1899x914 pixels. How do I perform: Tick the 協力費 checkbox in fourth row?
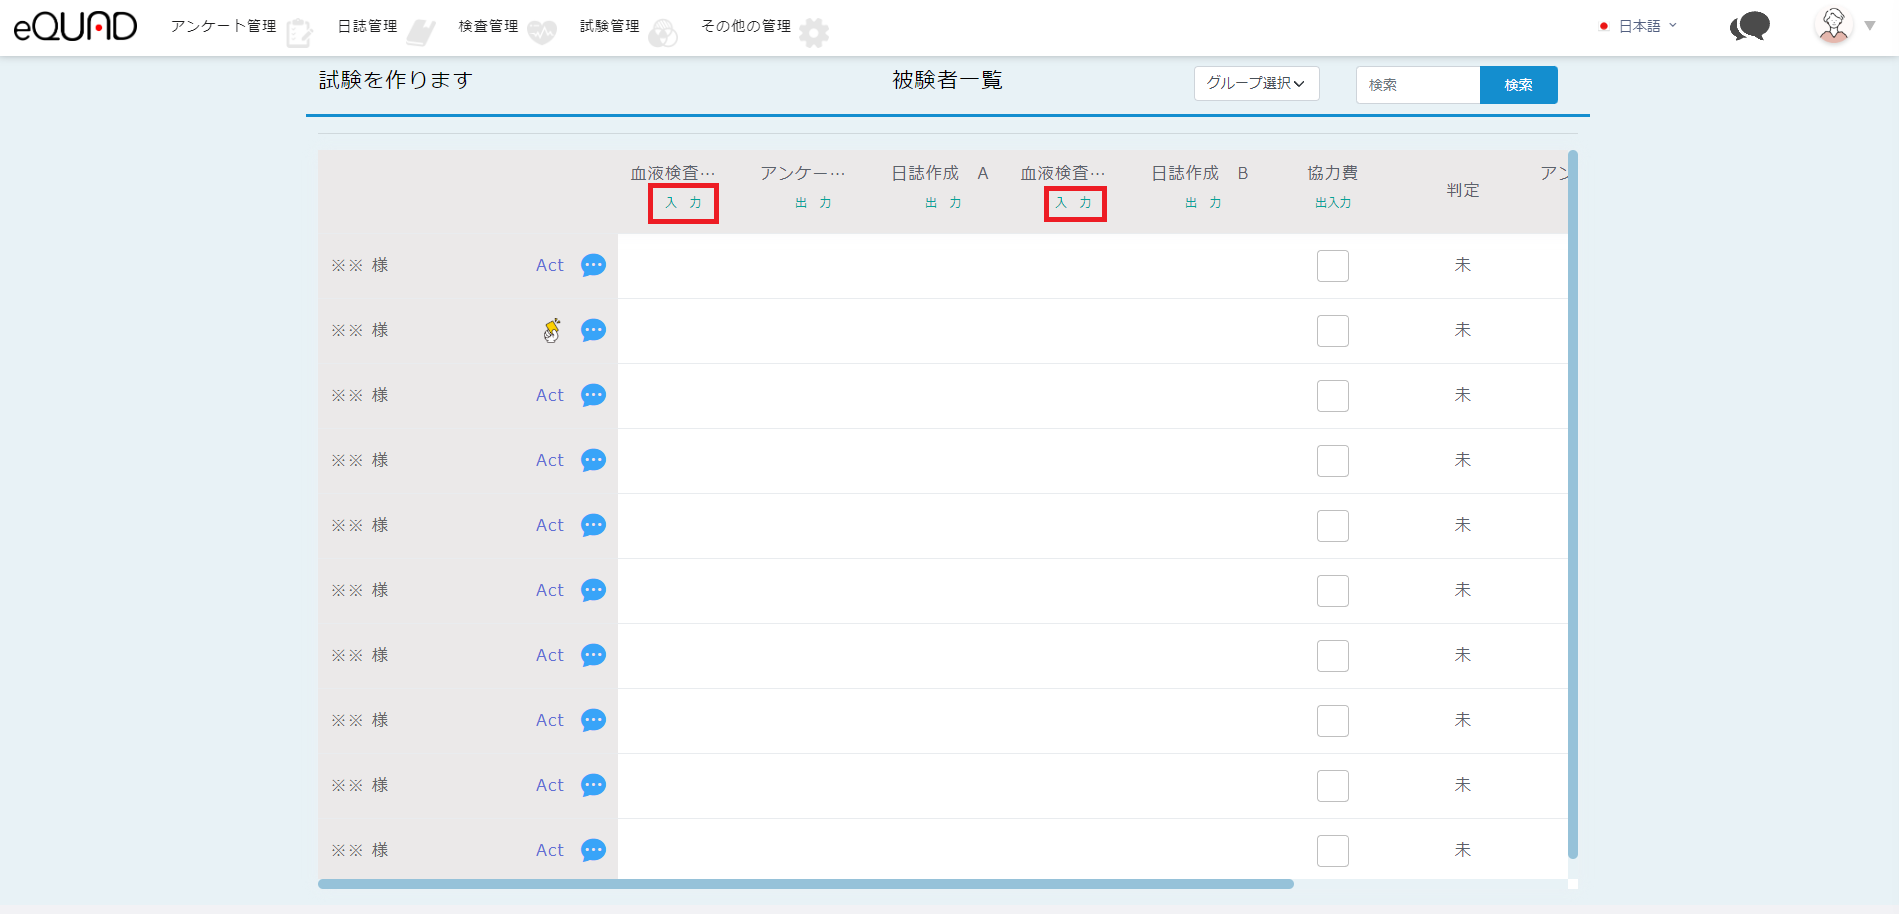click(x=1332, y=461)
